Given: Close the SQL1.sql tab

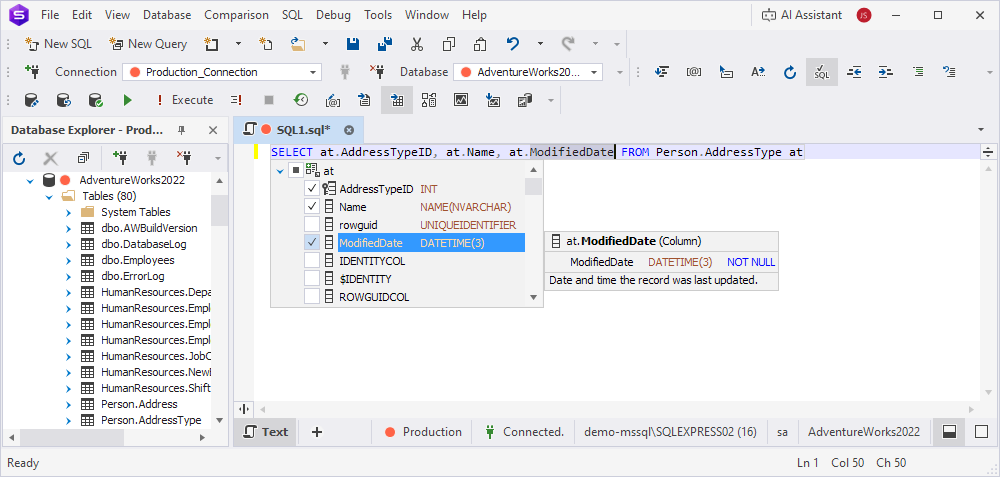Looking at the screenshot, I should point(349,130).
